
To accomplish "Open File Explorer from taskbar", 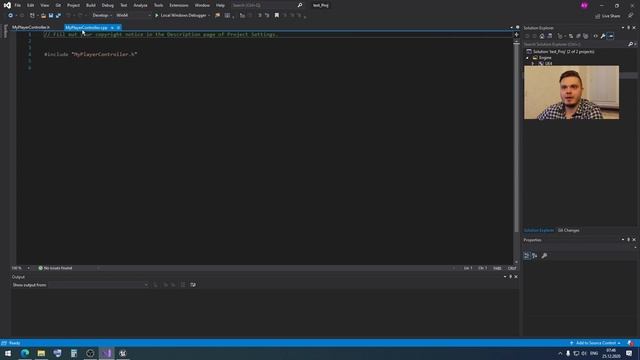I will tap(41, 353).
